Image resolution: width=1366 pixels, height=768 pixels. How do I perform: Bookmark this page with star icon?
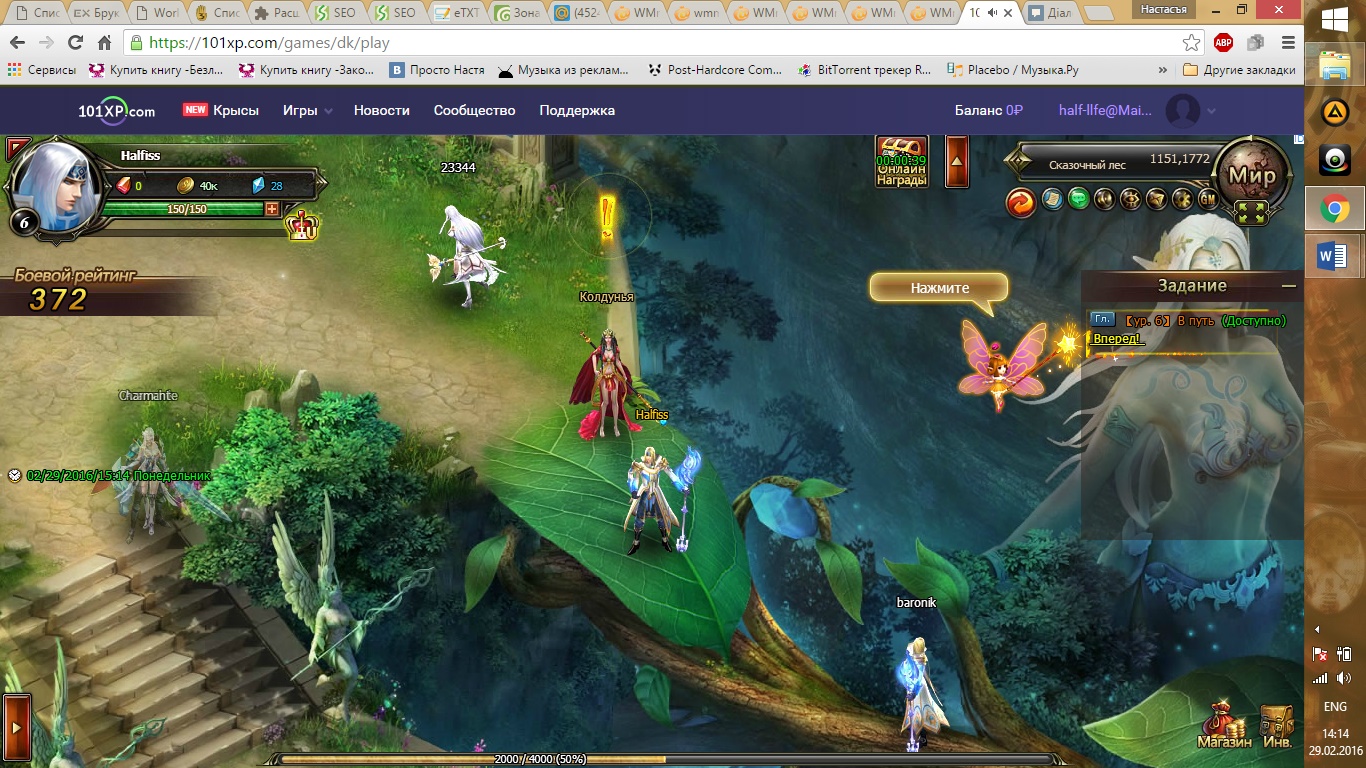pyautogui.click(x=1191, y=43)
